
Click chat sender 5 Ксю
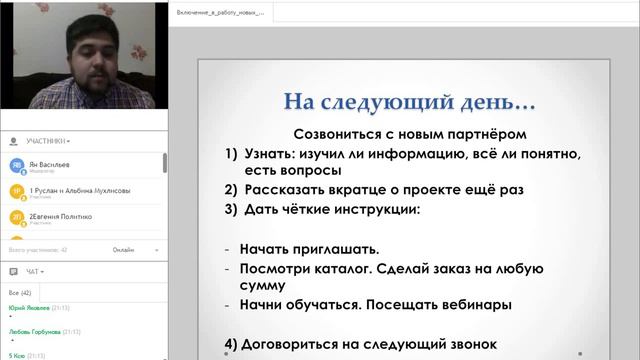point(17,356)
